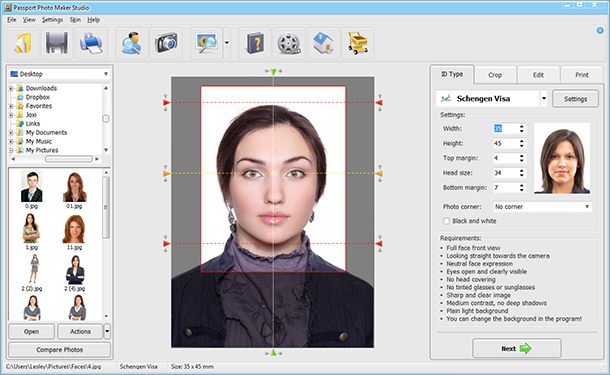Select left red top-of-head line marker
This screenshot has height=375, width=610.
(x=167, y=103)
